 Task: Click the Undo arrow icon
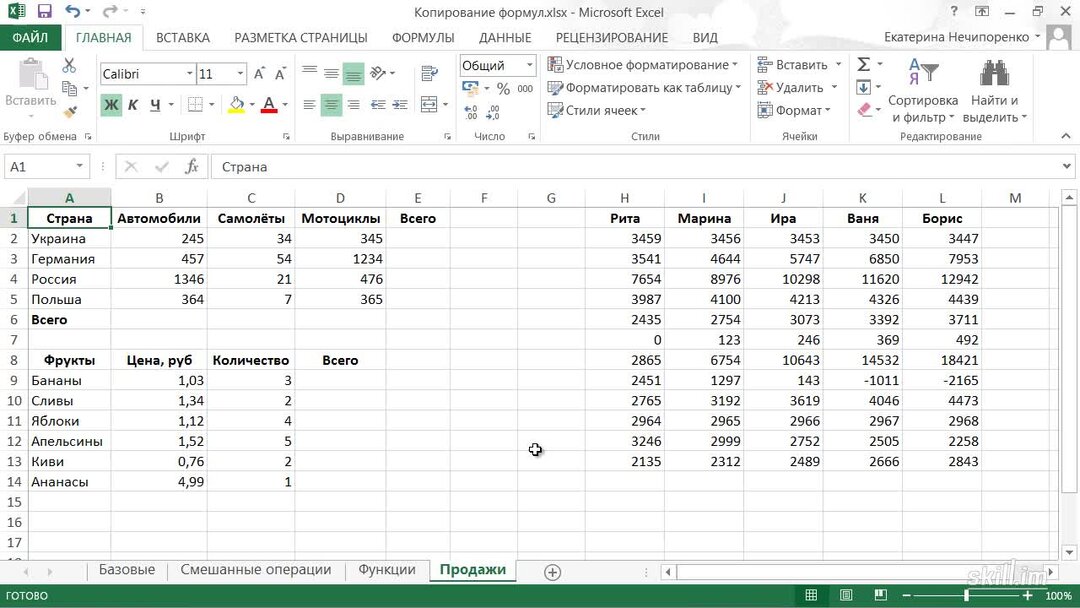click(72, 11)
